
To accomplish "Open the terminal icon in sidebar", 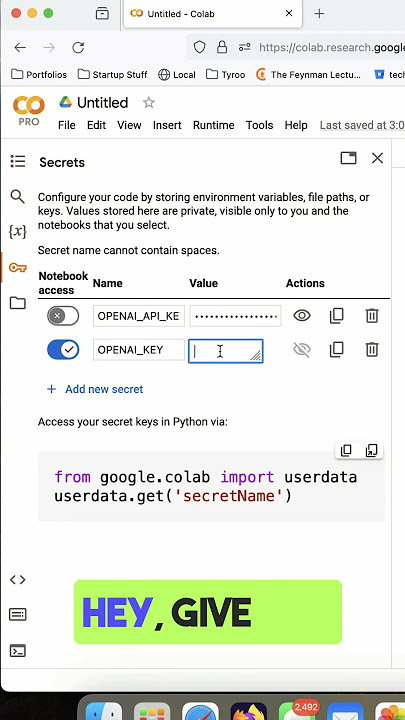I will click(x=17, y=651).
